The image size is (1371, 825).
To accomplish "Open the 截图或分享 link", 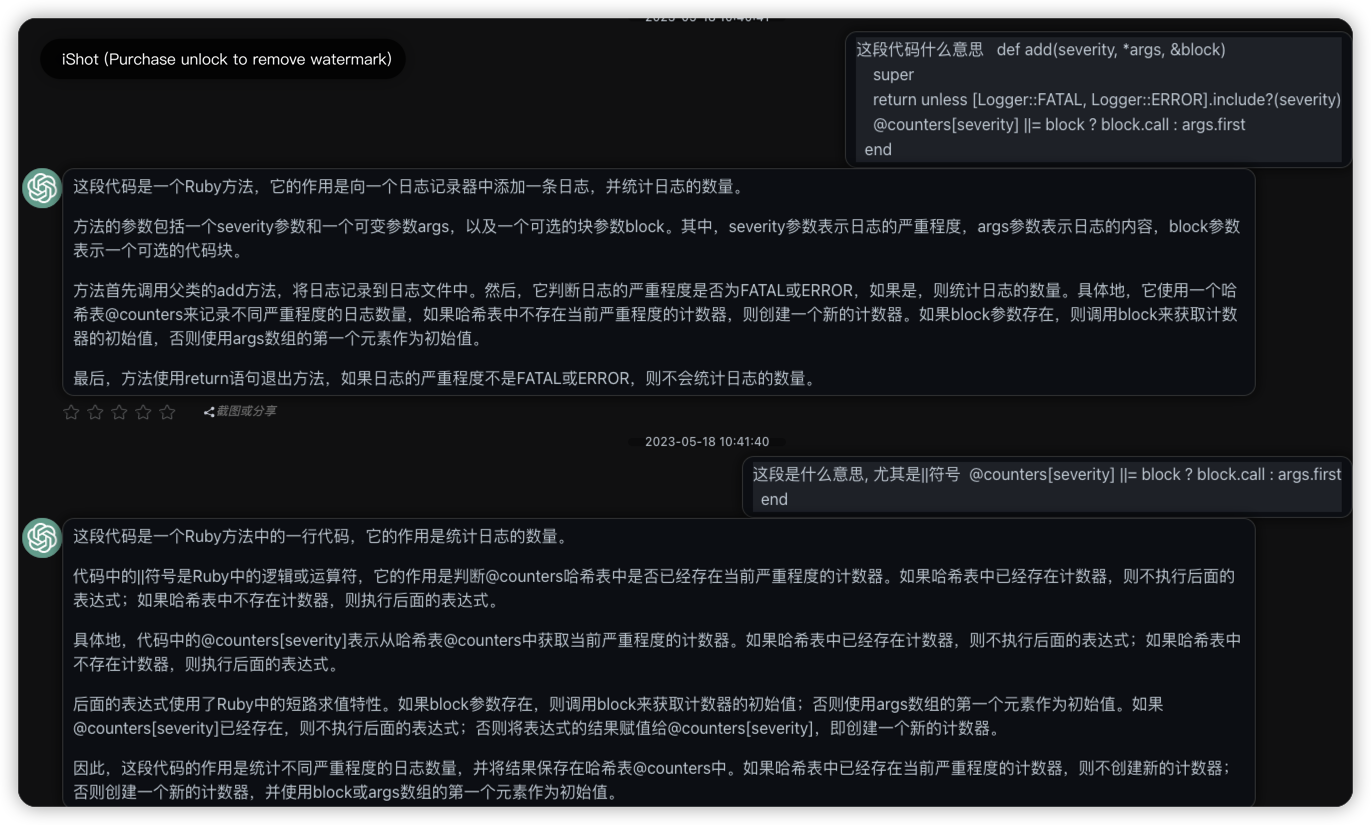I will click(246, 412).
